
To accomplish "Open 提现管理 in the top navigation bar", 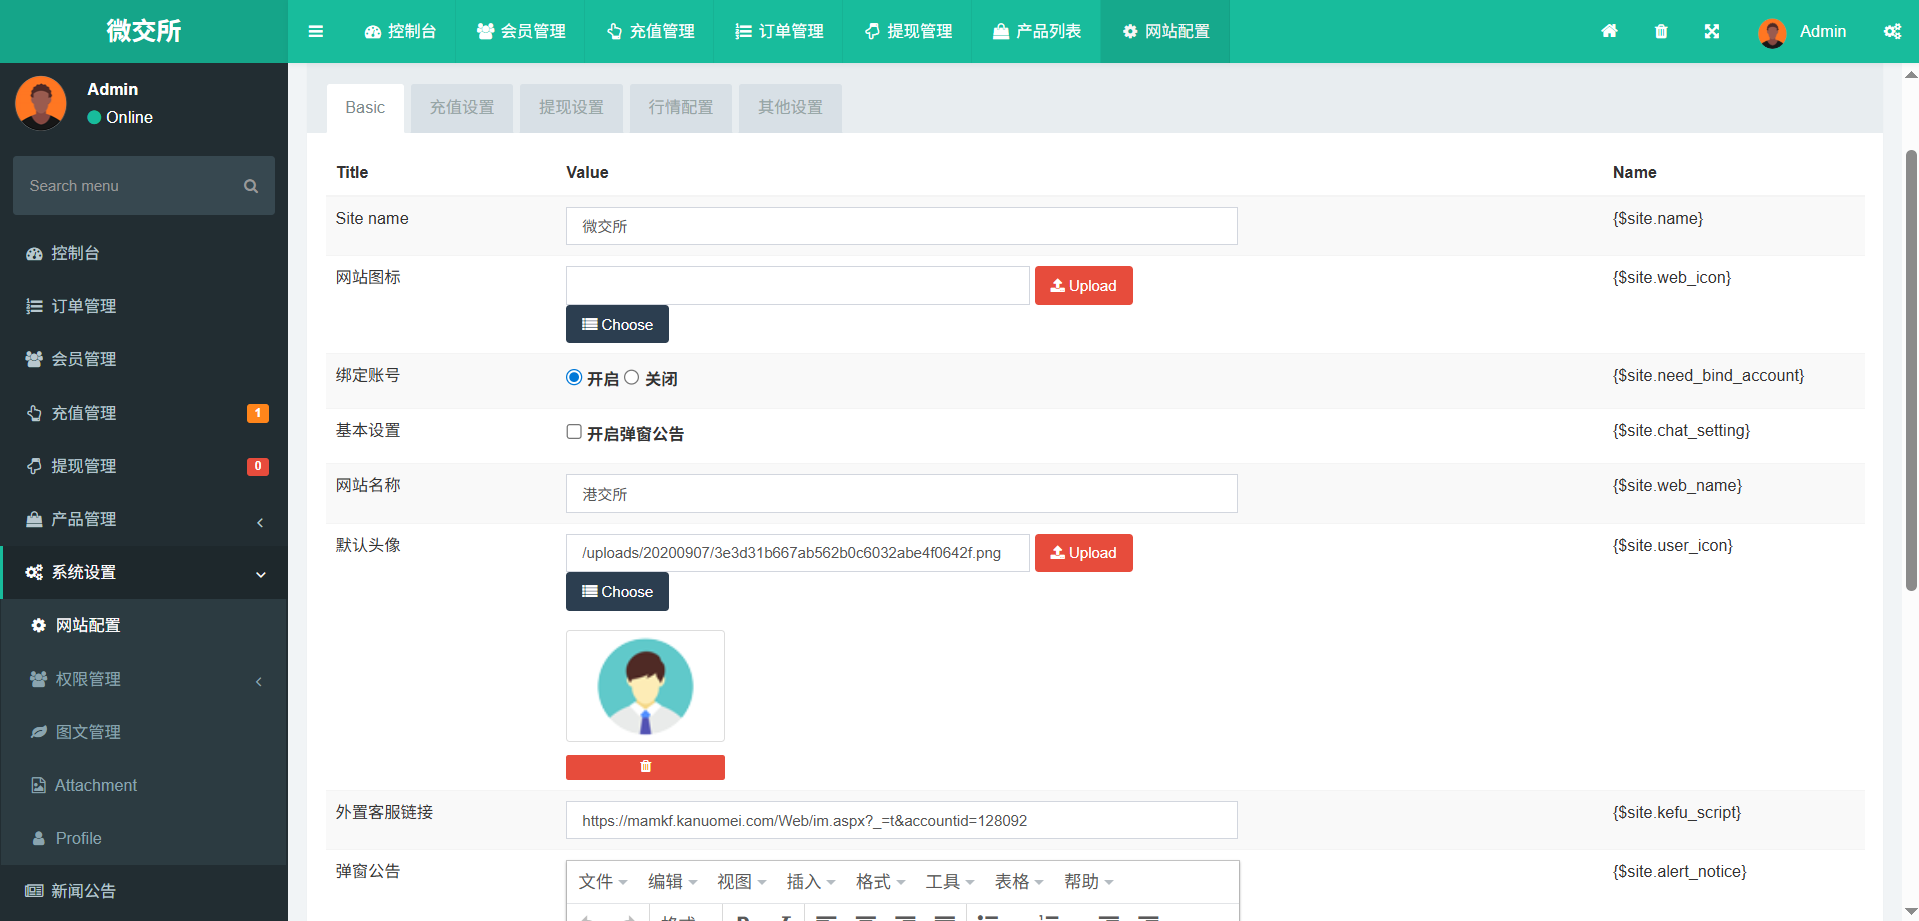I will tap(908, 31).
